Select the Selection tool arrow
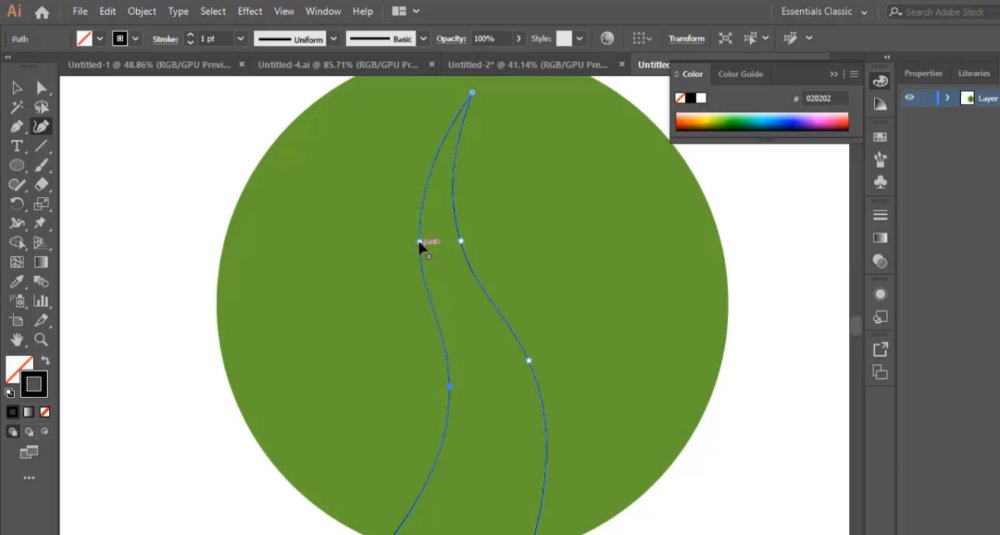This screenshot has width=1000, height=535. tap(17, 88)
